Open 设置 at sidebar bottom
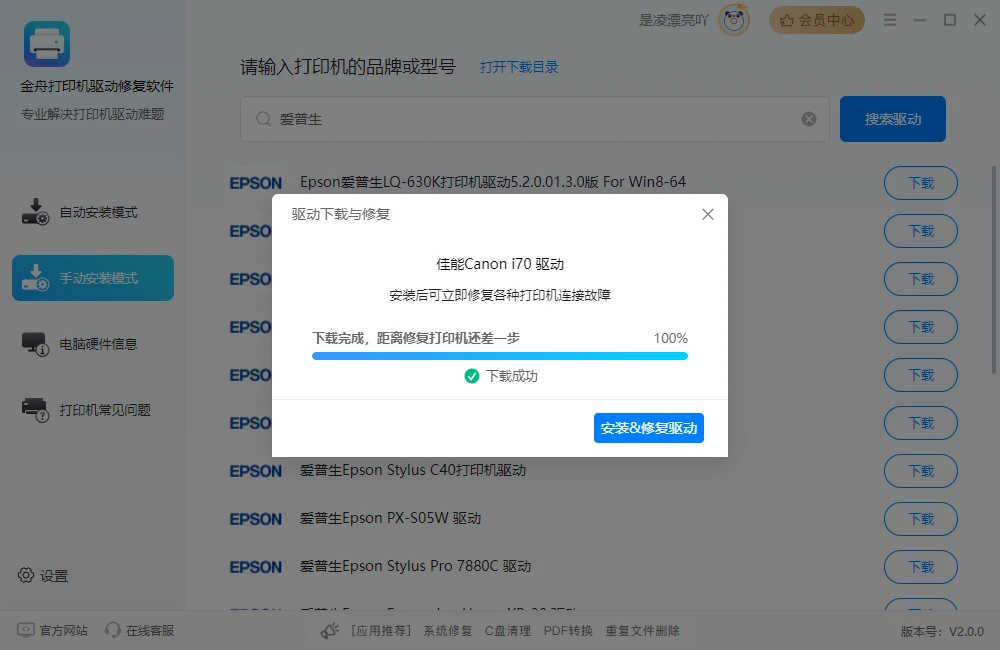The height and width of the screenshot is (650, 1000). [43, 575]
